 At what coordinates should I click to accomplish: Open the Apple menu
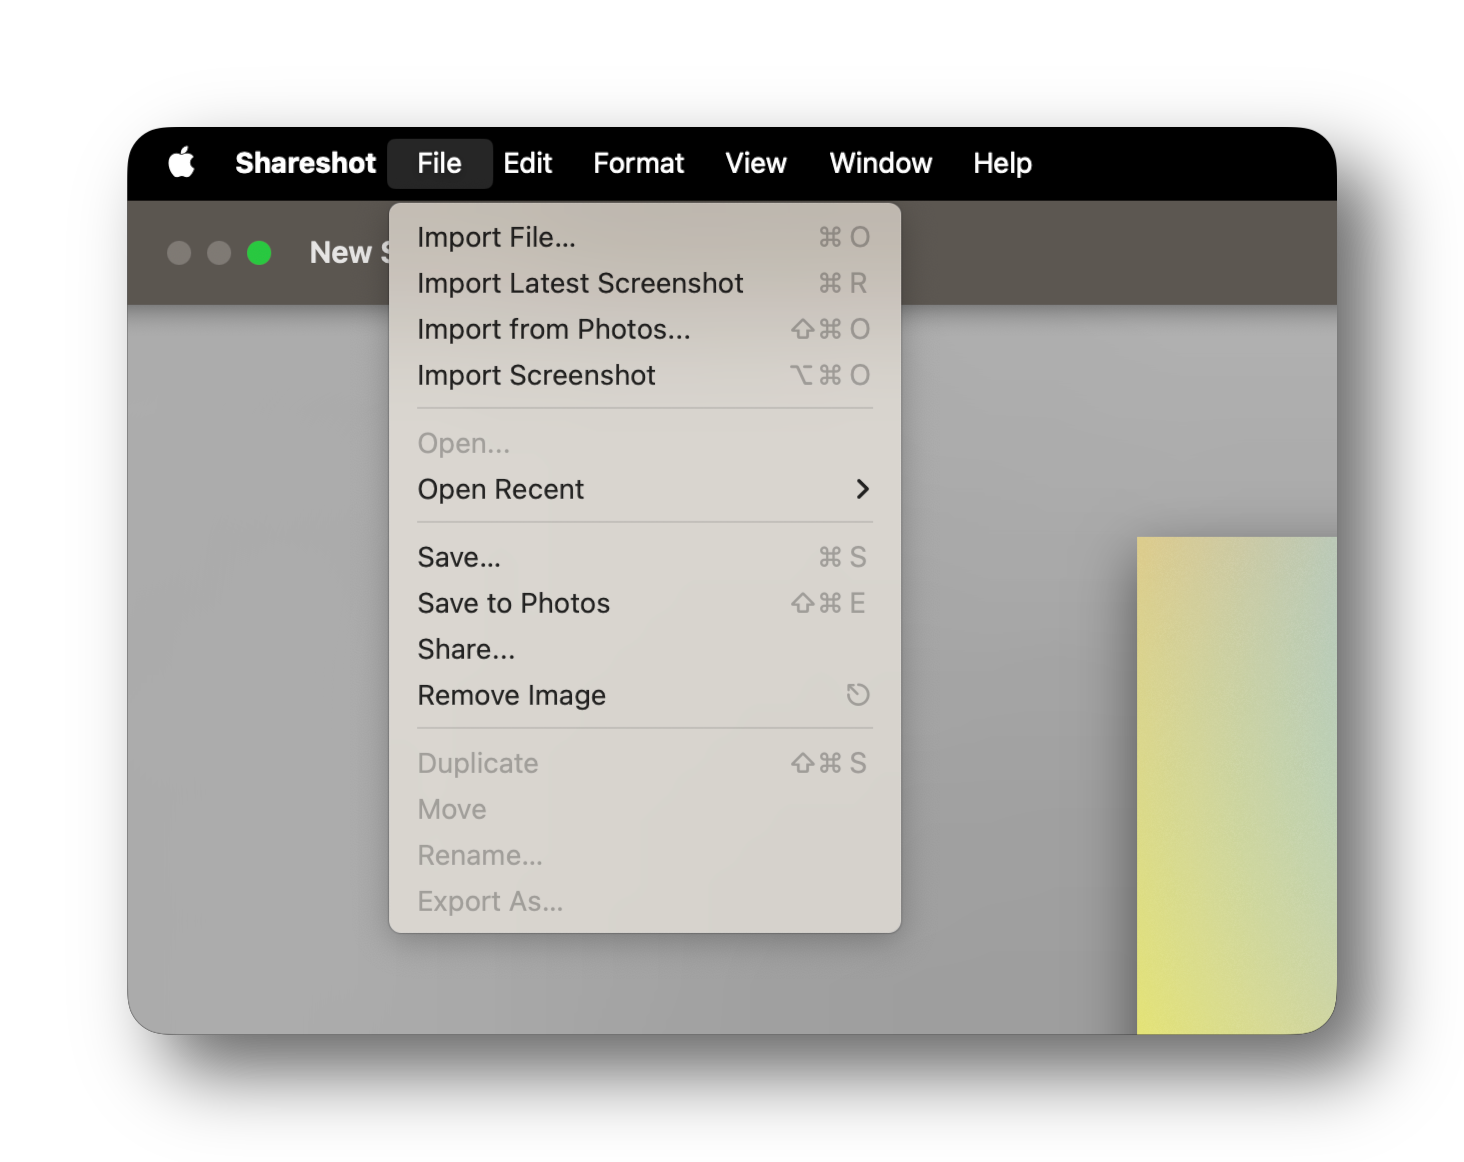[181, 163]
